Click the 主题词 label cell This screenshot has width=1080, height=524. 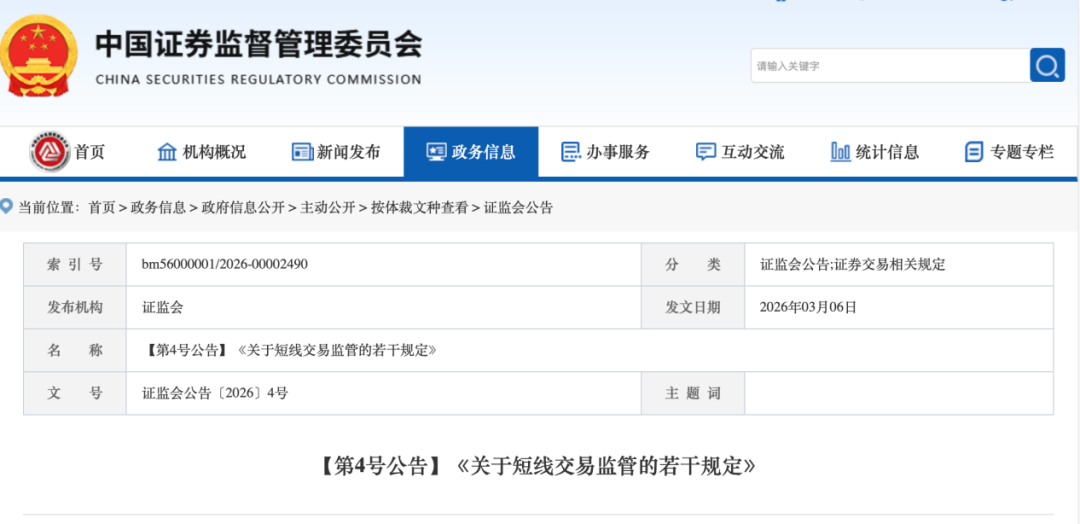pyautogui.click(x=693, y=393)
